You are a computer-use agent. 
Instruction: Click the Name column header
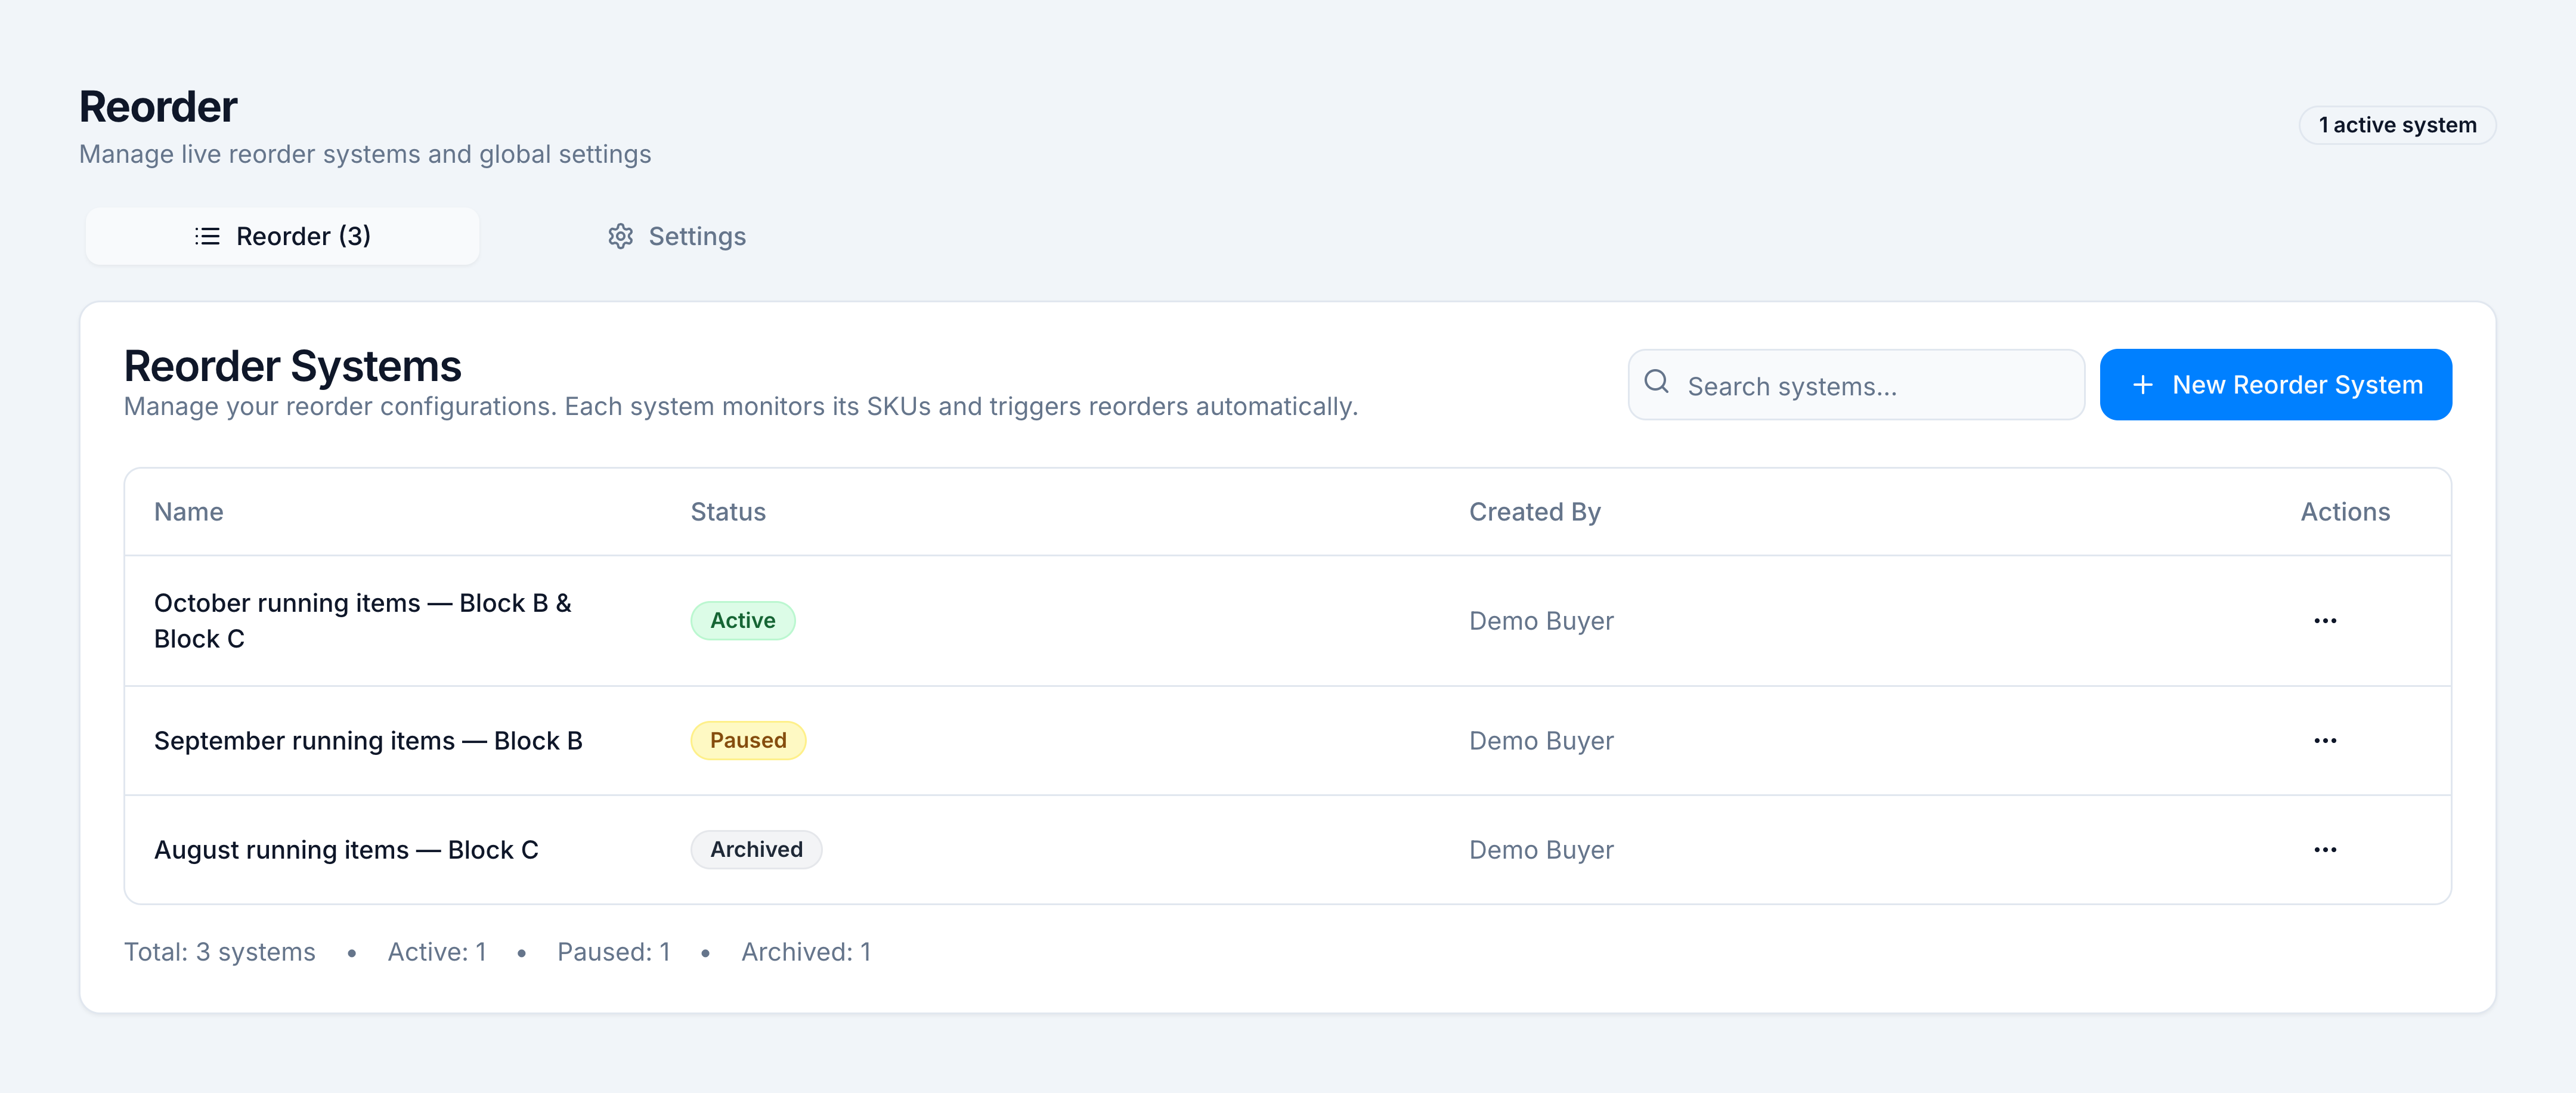[x=189, y=512]
